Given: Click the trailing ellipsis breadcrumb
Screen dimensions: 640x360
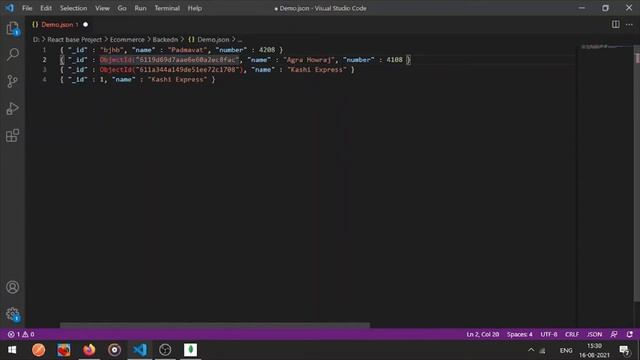Looking at the screenshot, I should click(x=240, y=40).
